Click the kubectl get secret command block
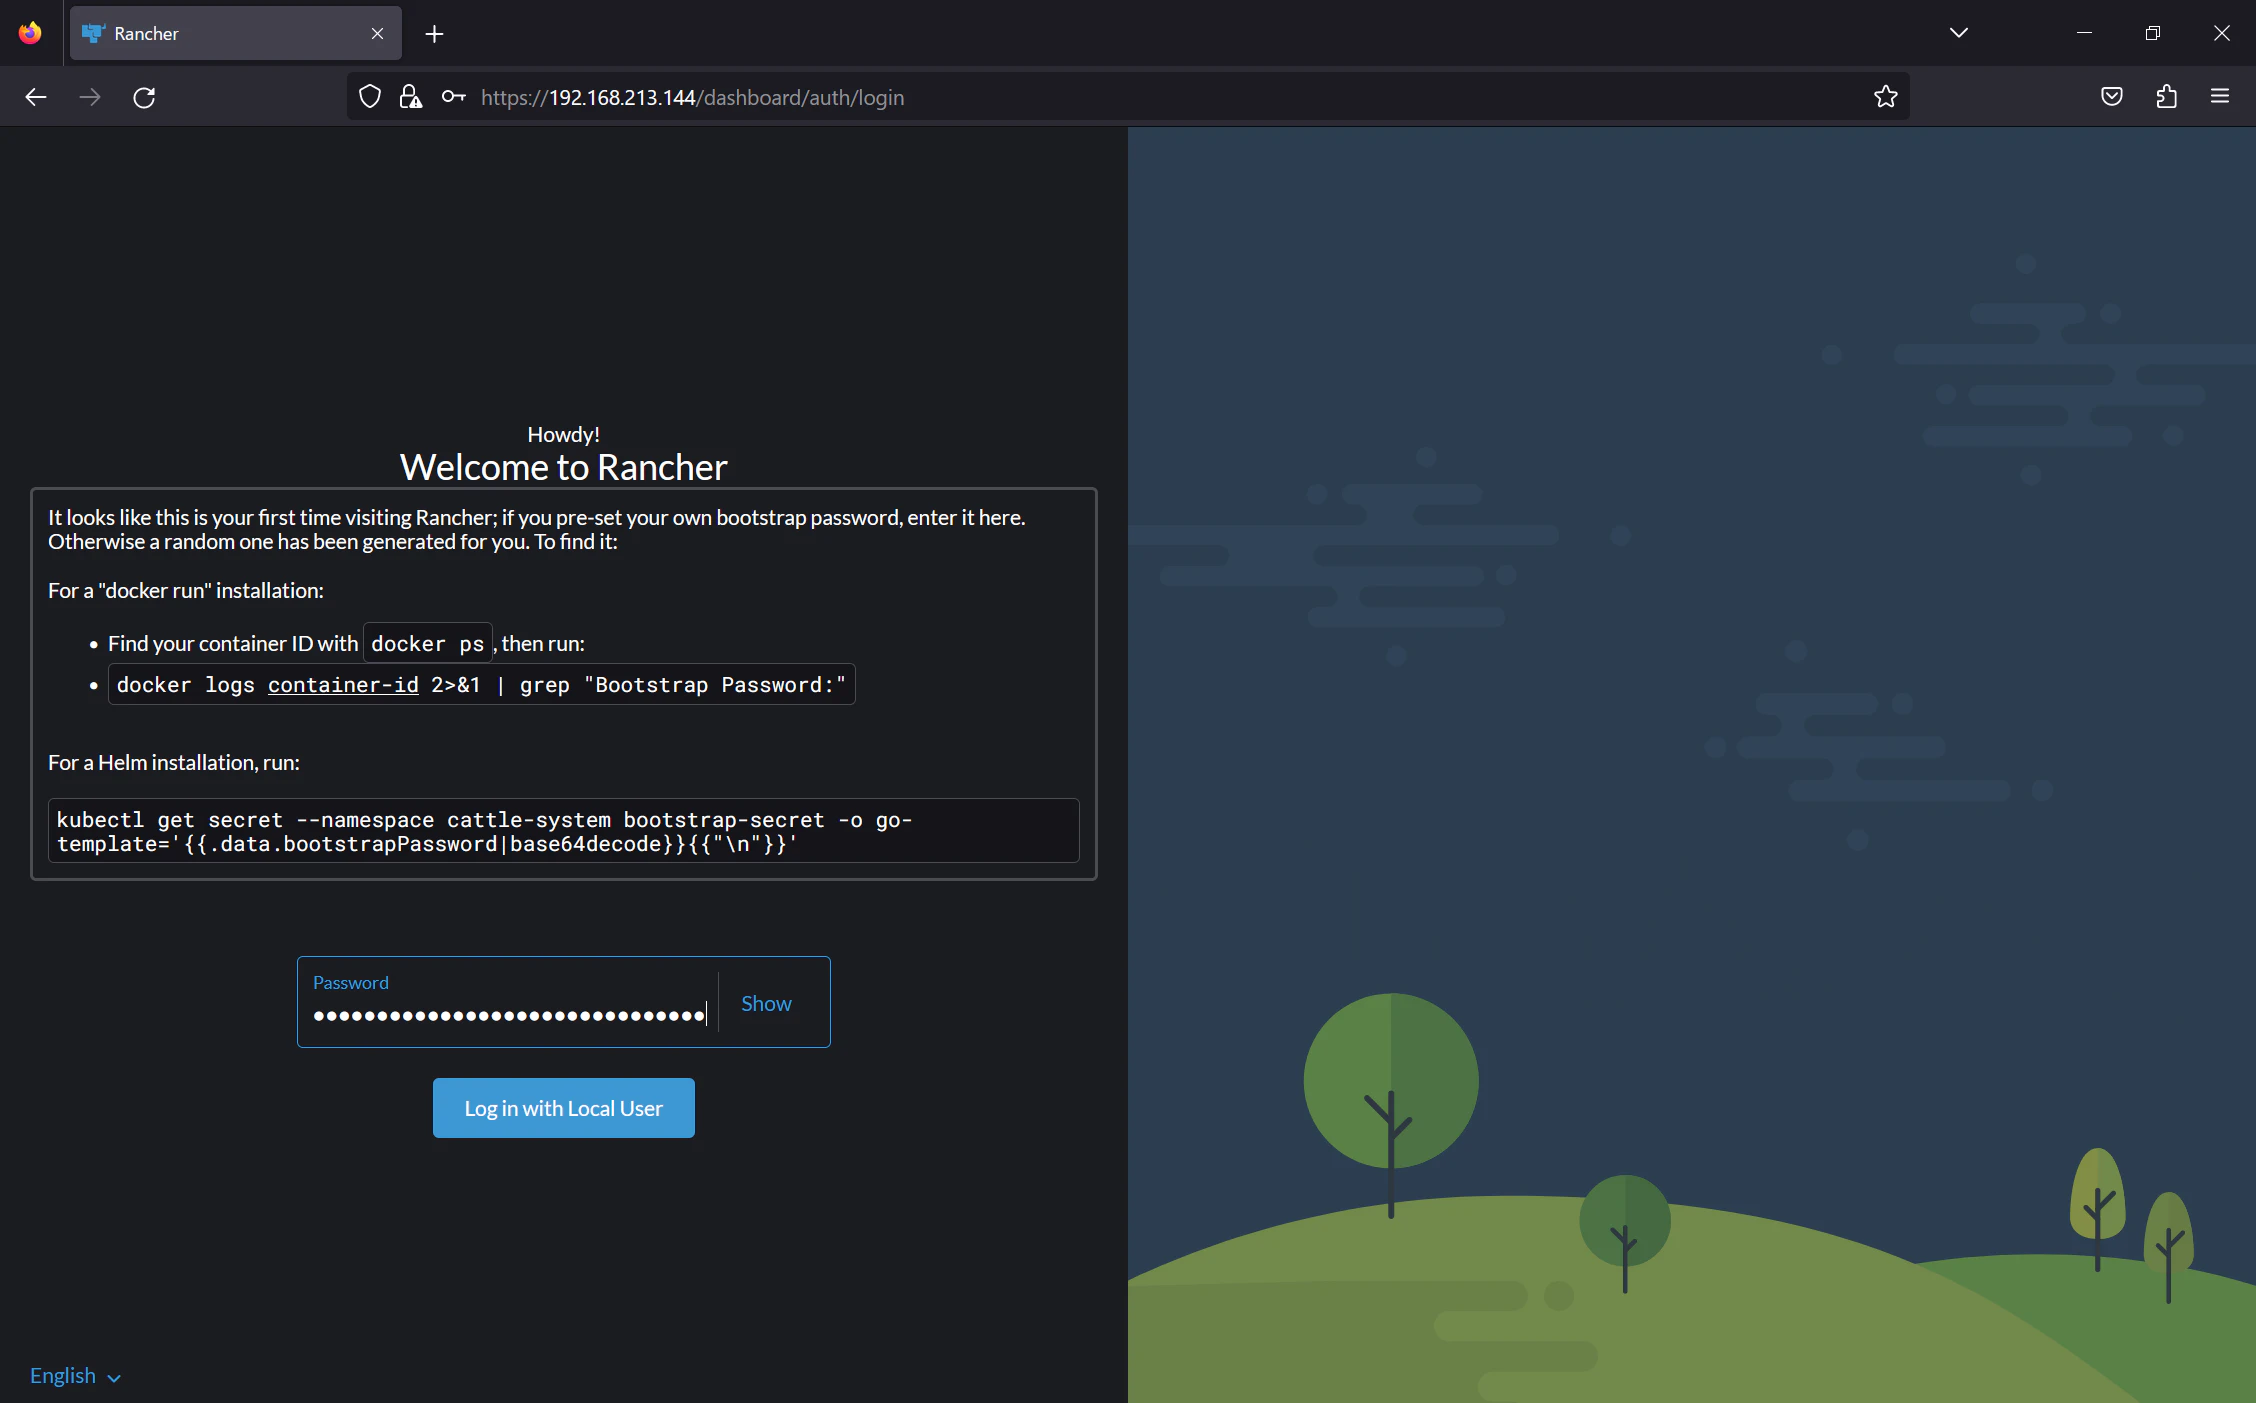2256x1403 pixels. (x=564, y=831)
